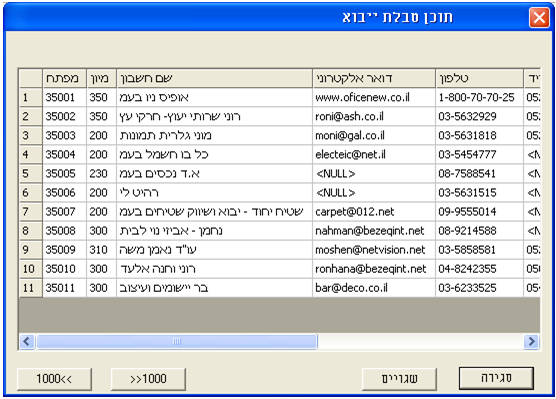Click email cell carpet@012.net

374,212
